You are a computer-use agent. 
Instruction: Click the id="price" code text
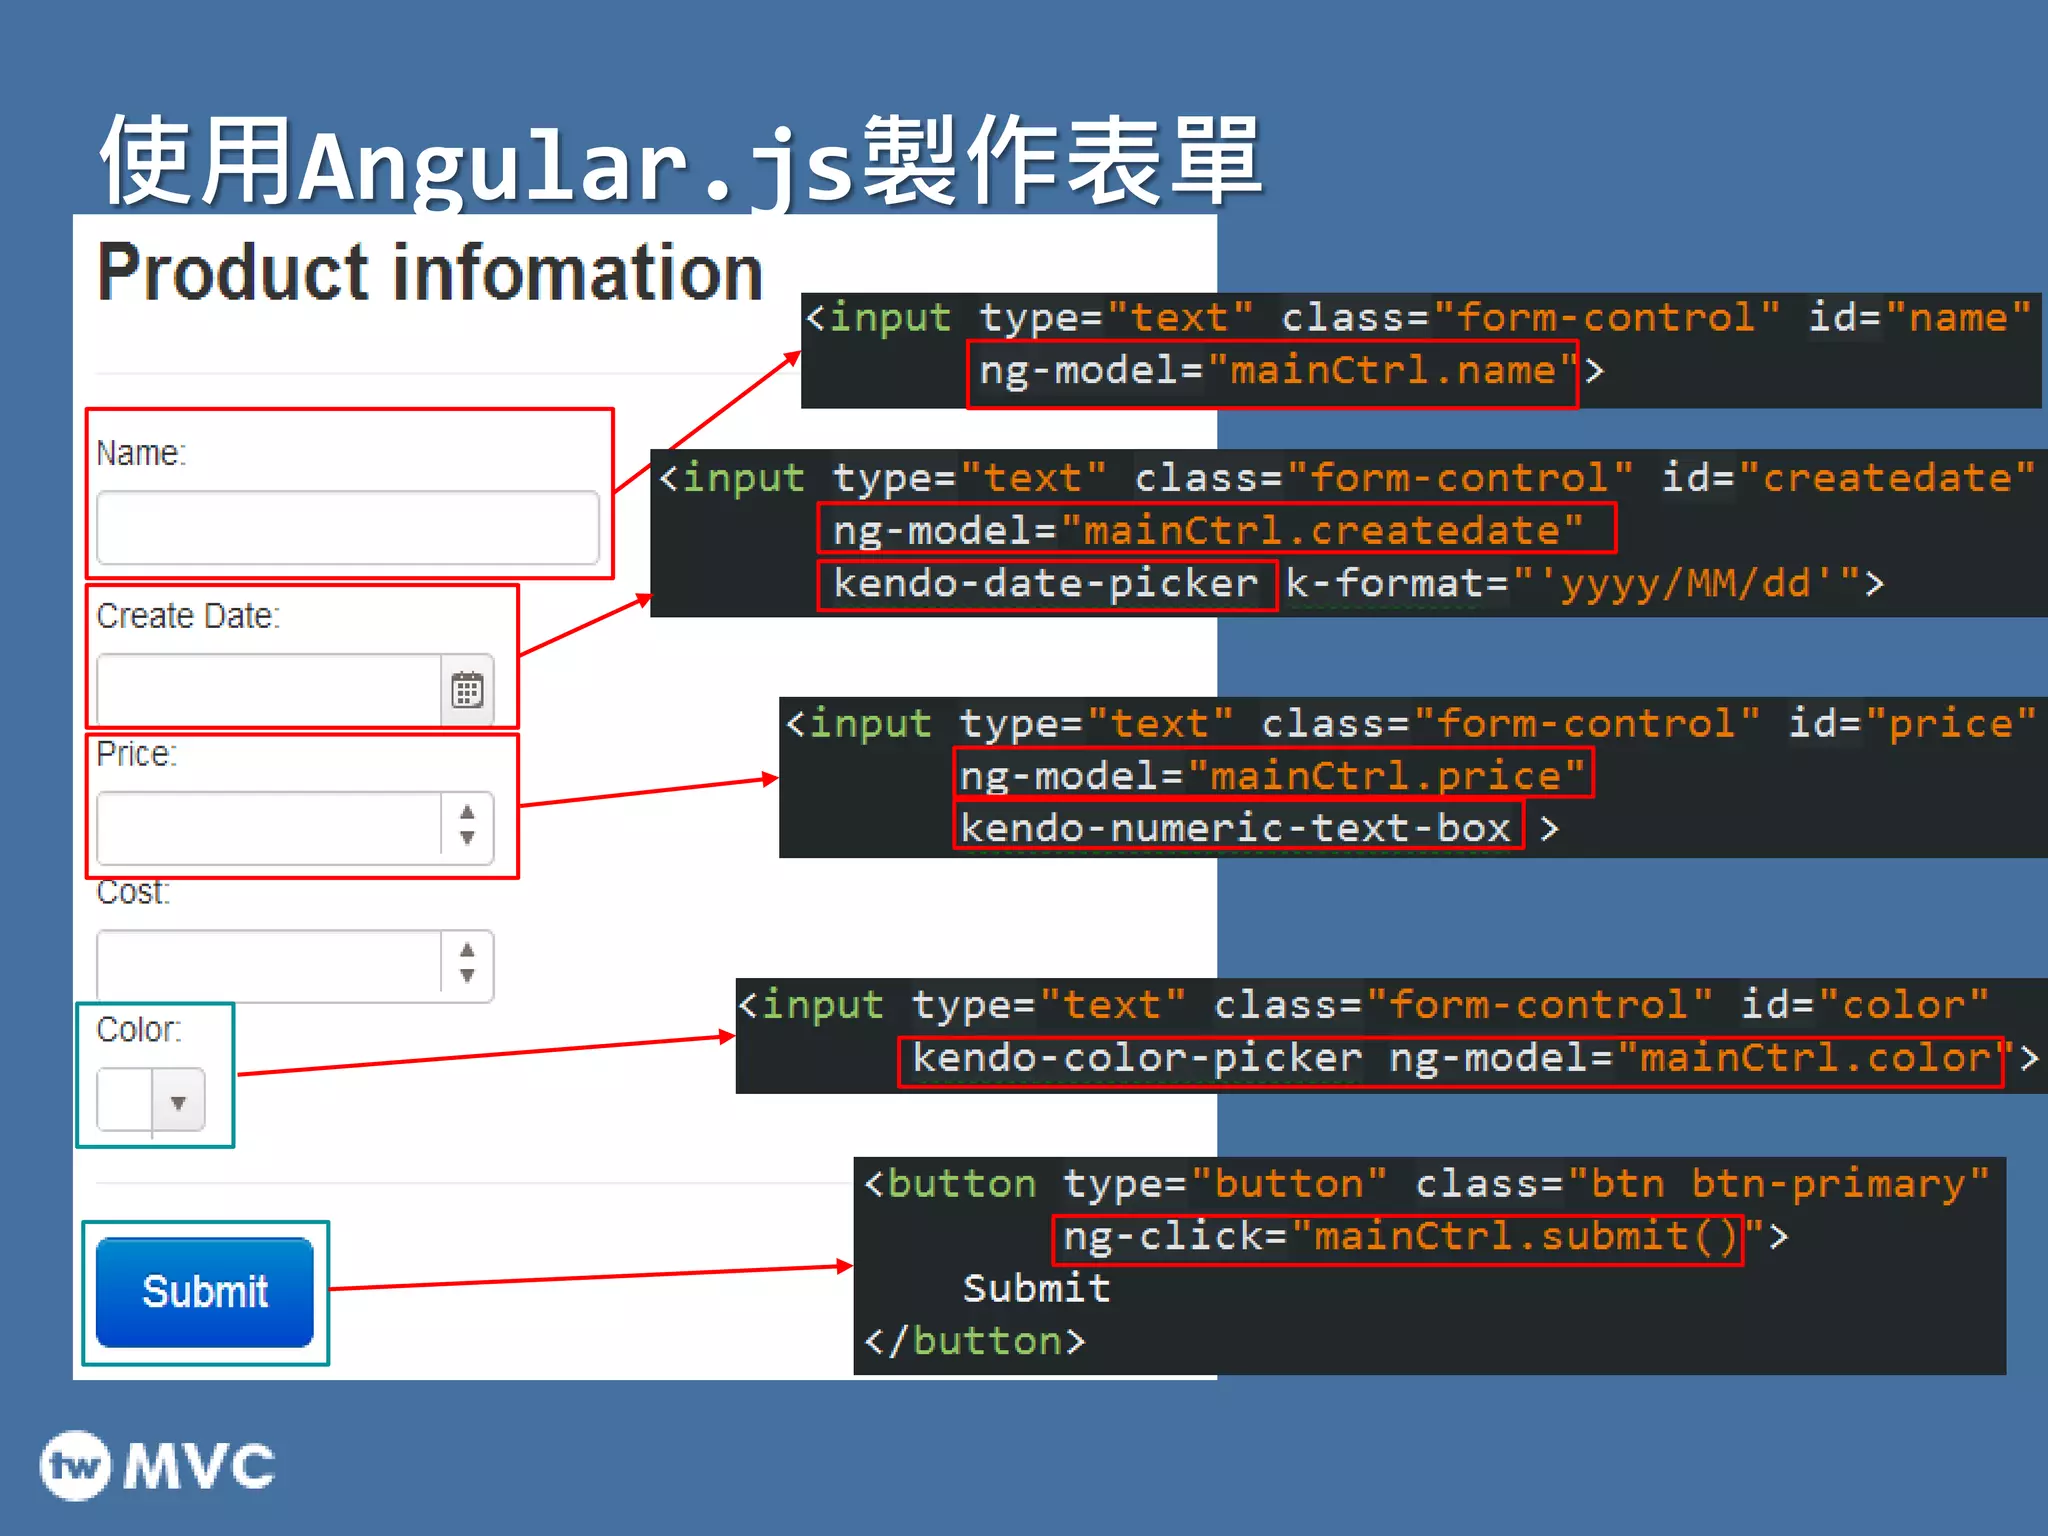point(1913,723)
